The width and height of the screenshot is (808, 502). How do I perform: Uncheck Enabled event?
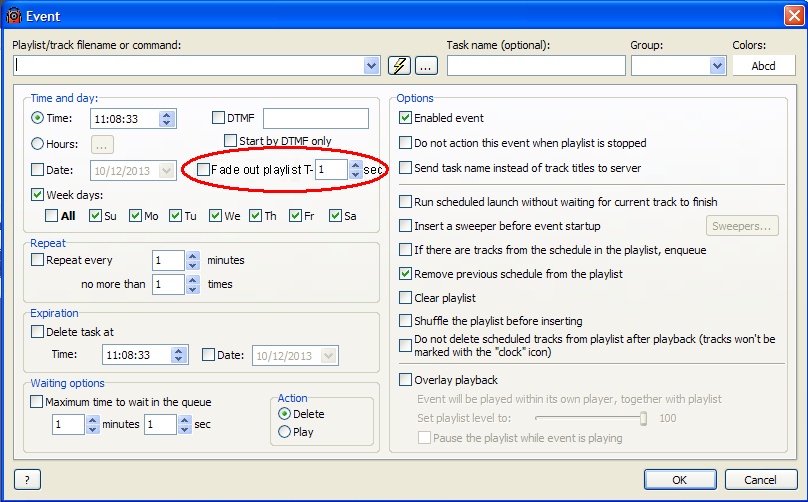tap(406, 118)
